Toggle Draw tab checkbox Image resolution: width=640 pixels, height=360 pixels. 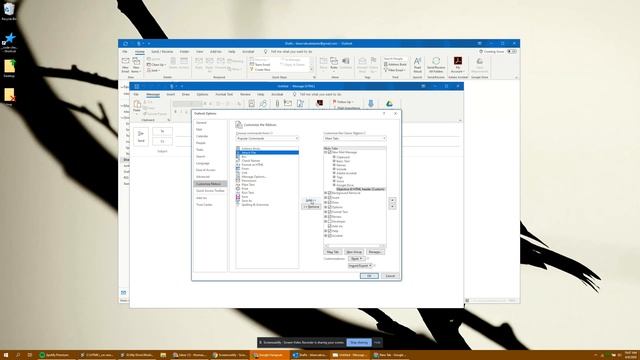pyautogui.click(x=330, y=202)
